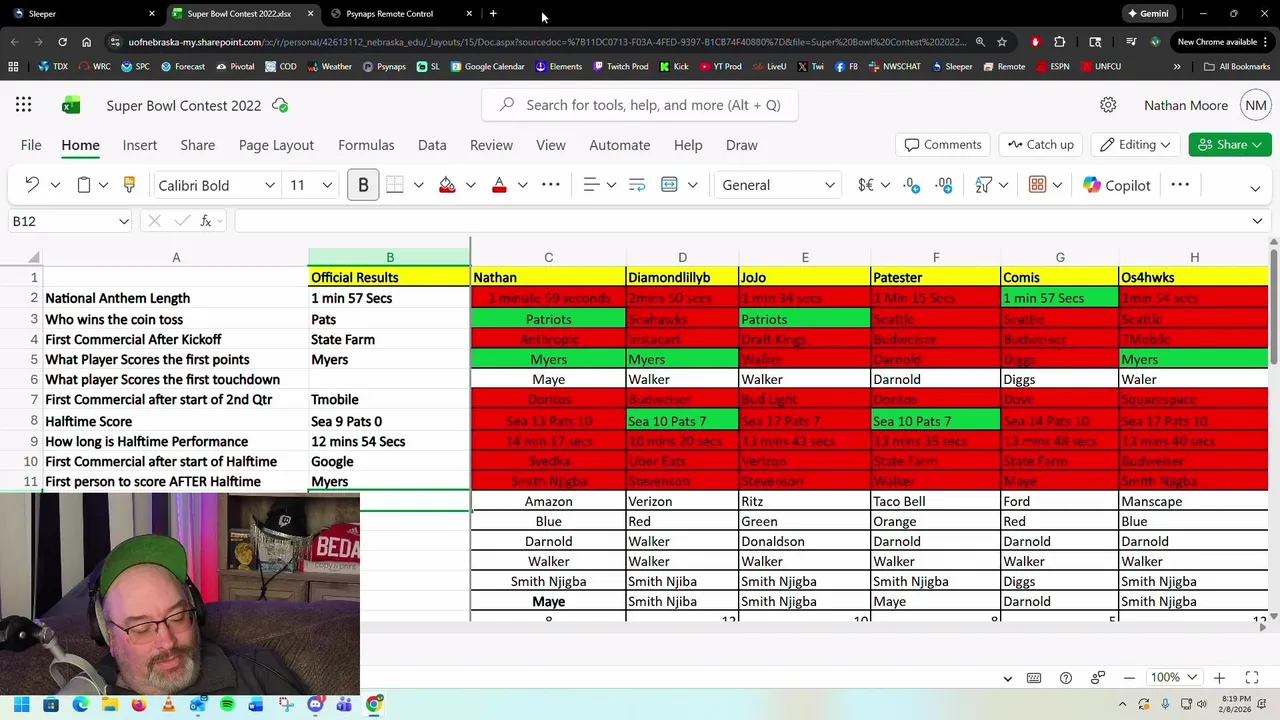Apply the red font color
Image resolution: width=1280 pixels, height=720 pixels.
499,185
